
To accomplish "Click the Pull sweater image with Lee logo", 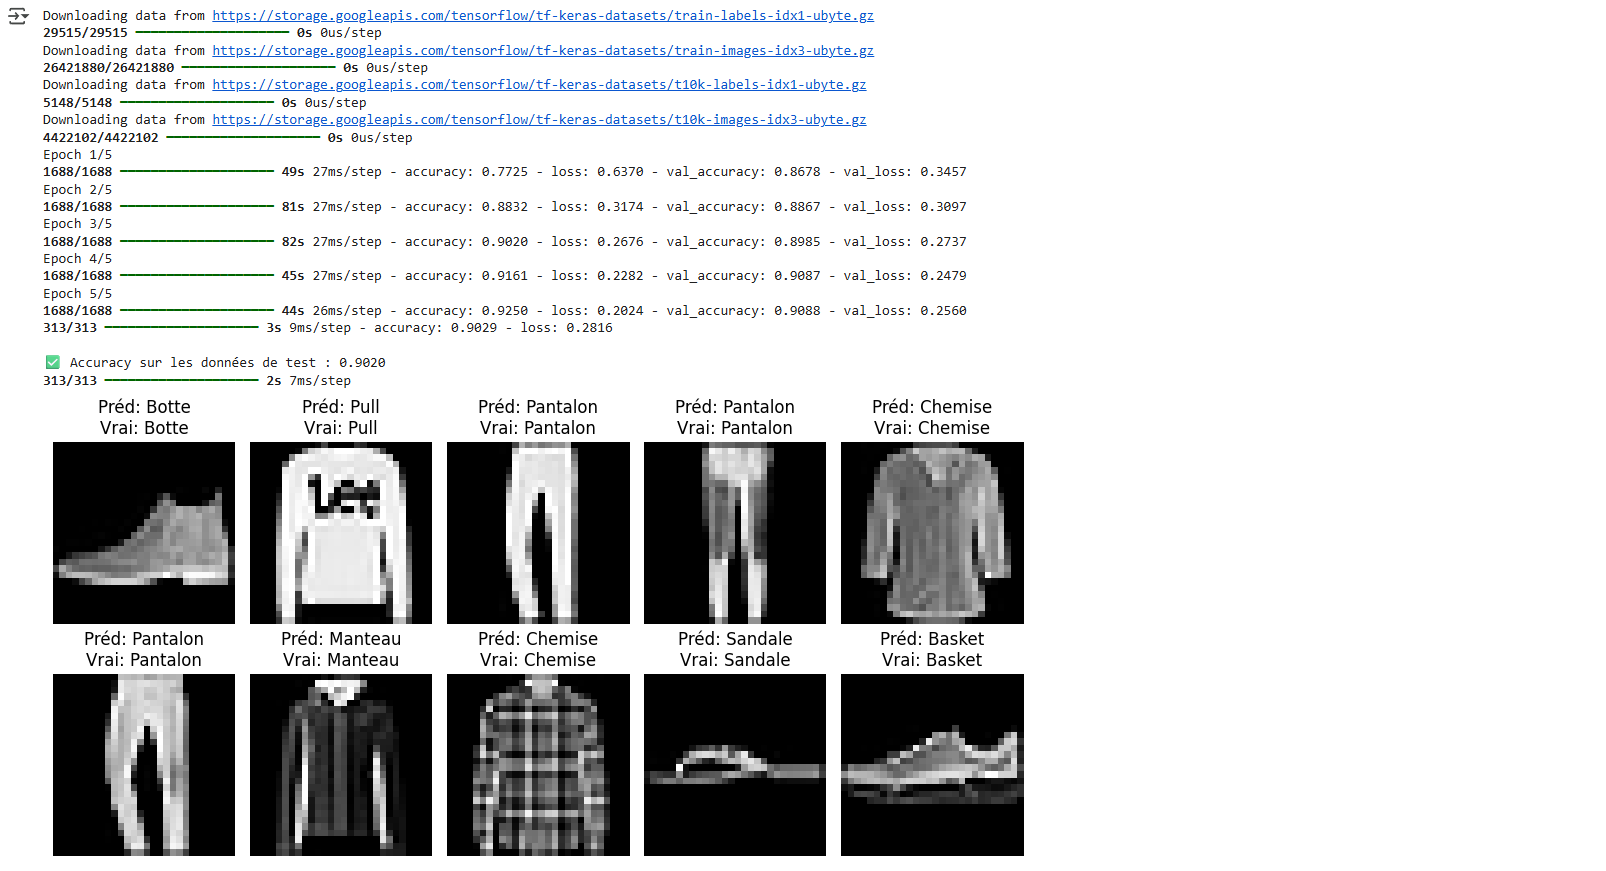I will pyautogui.click(x=341, y=533).
